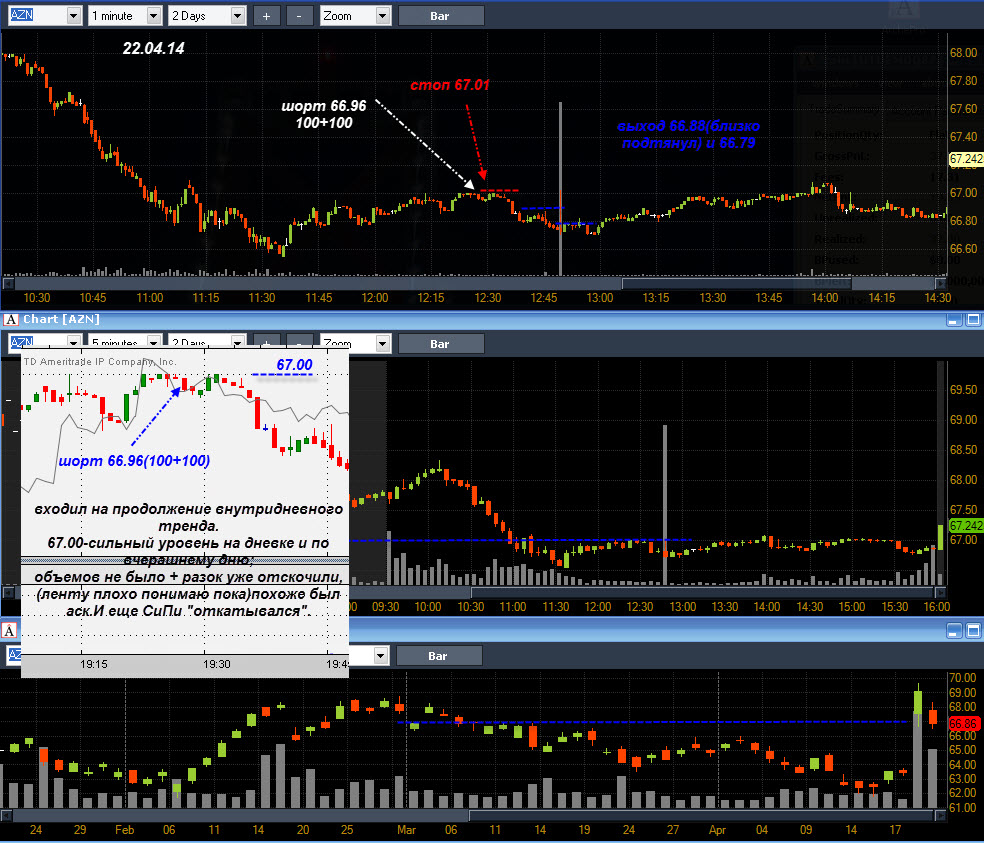Open the visible dropdown arrow in the daily chart toolbar
The image size is (984, 843).
click(381, 656)
